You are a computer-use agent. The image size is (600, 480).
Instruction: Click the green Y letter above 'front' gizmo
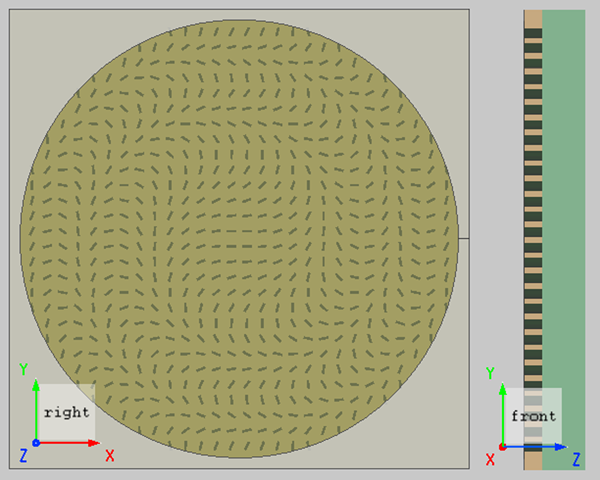click(x=490, y=373)
